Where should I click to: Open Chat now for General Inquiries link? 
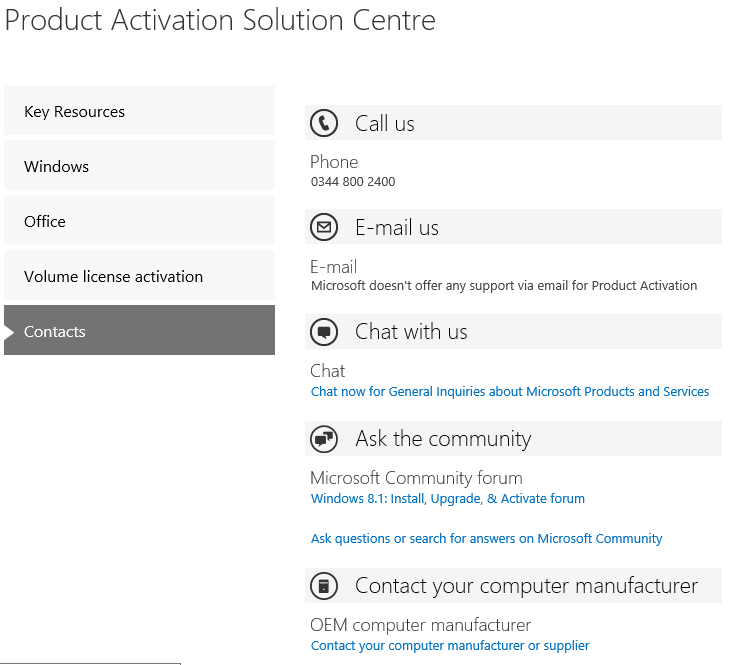(510, 391)
